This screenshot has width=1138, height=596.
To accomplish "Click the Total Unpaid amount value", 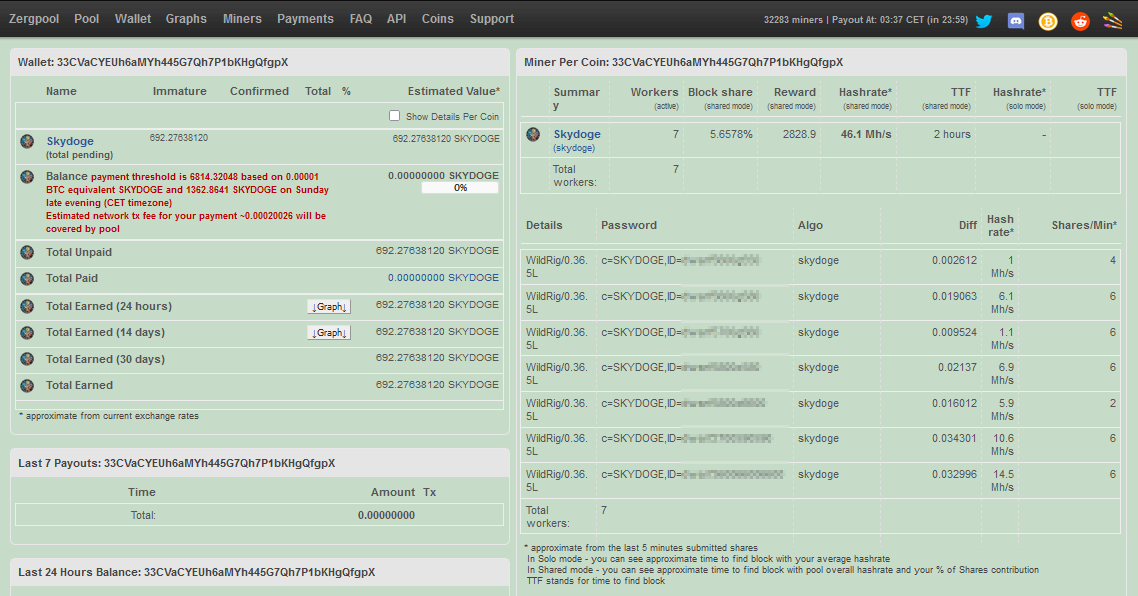I will (x=437, y=250).
